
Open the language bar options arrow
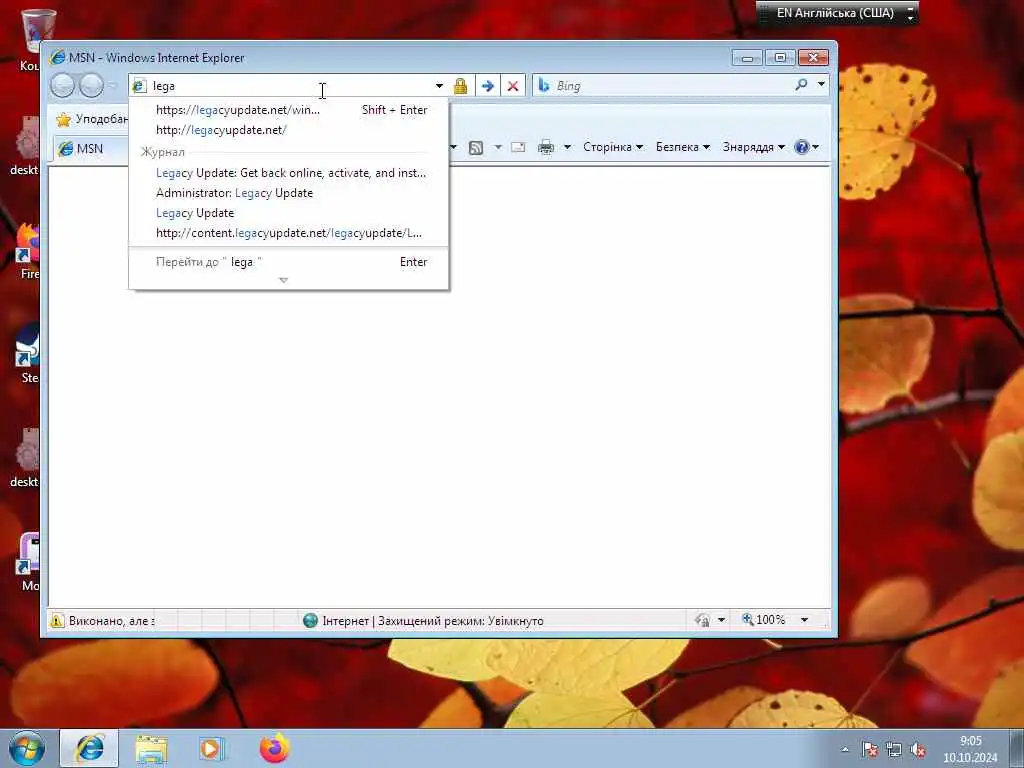[x=910, y=18]
